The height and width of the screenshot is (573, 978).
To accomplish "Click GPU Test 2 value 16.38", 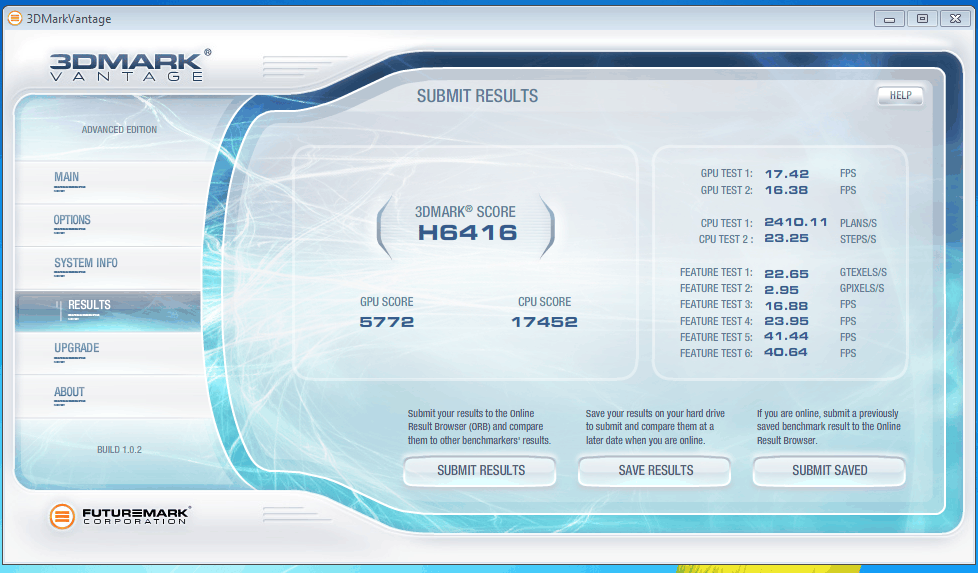I will pyautogui.click(x=787, y=190).
